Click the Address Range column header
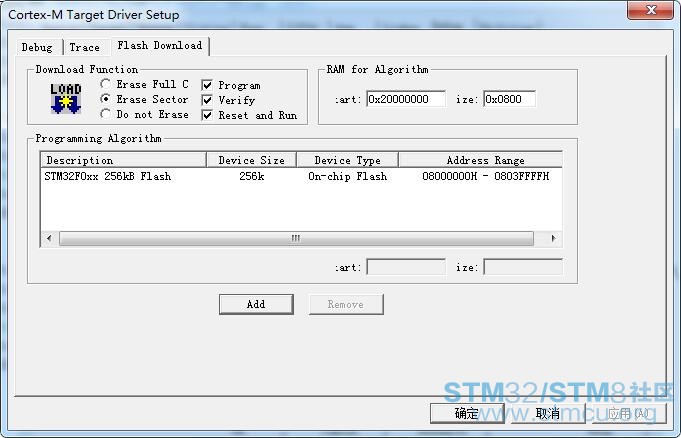 (480, 160)
